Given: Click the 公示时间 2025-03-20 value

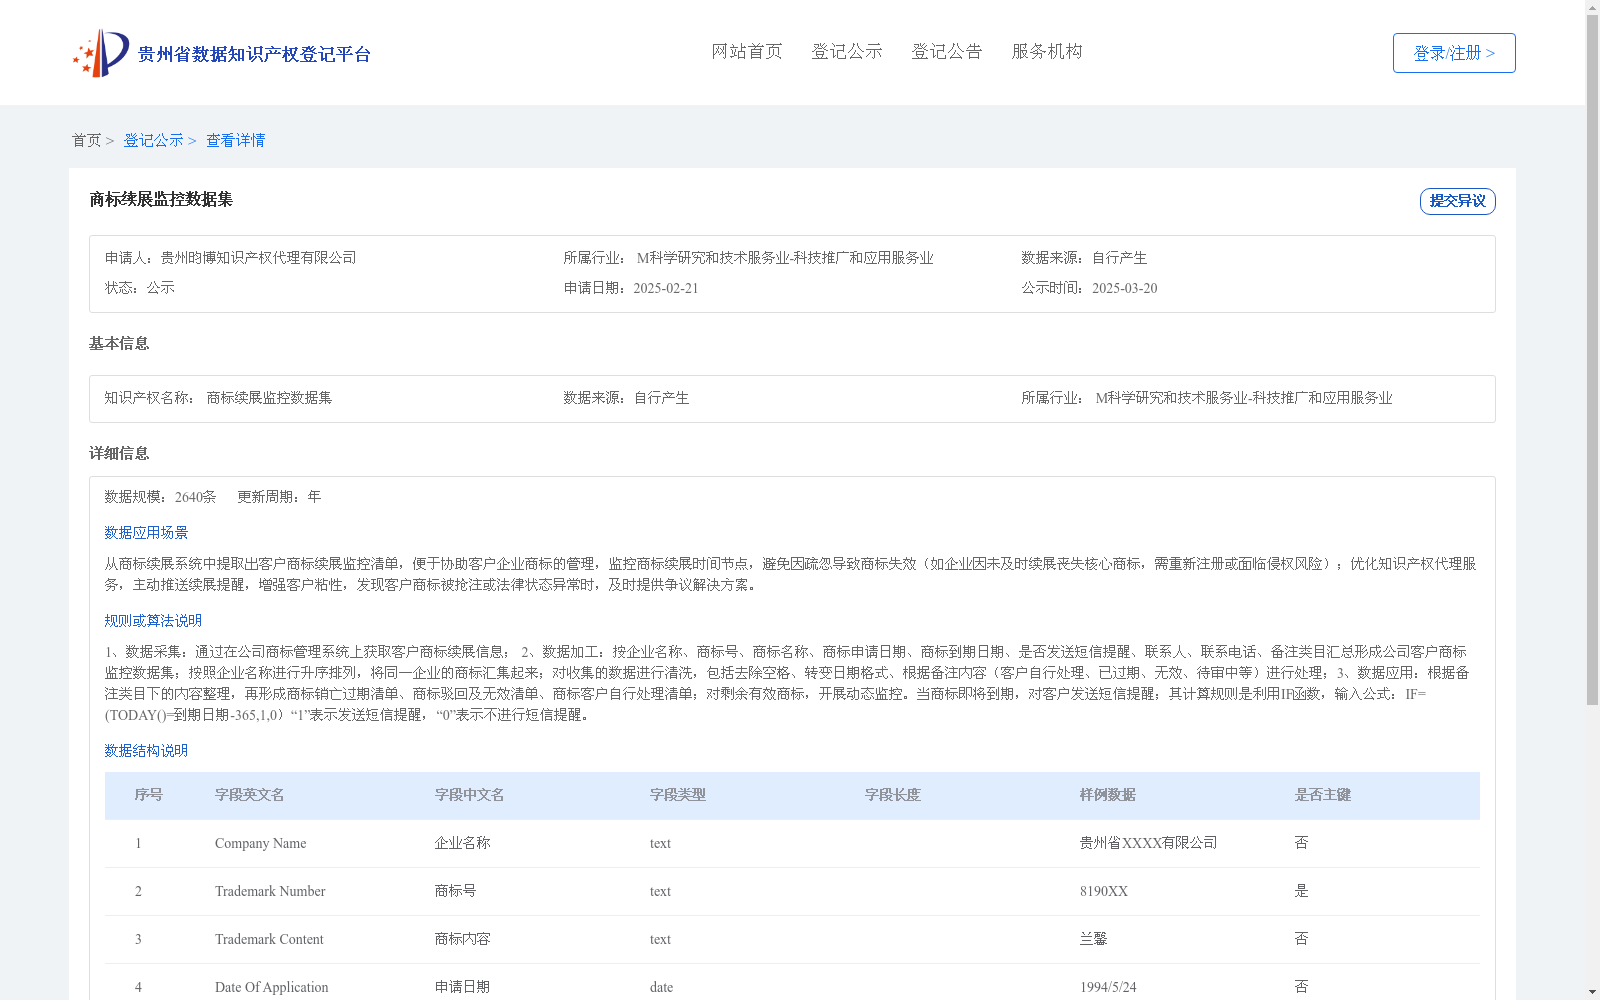Looking at the screenshot, I should coord(1125,288).
